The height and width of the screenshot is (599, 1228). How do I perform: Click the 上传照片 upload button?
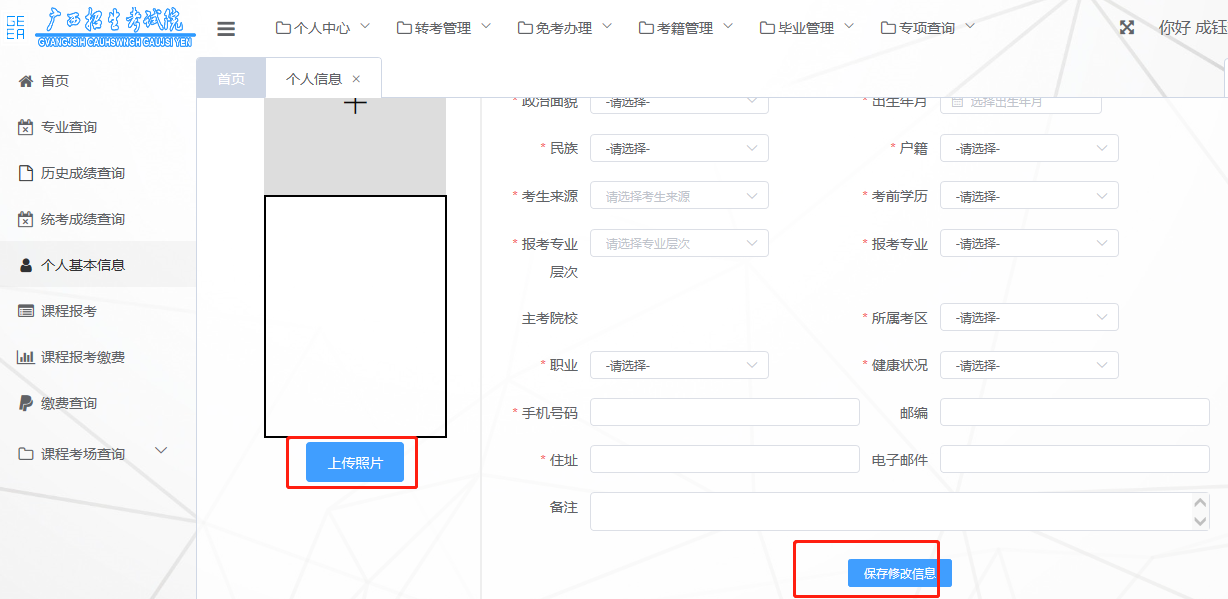[355, 461]
